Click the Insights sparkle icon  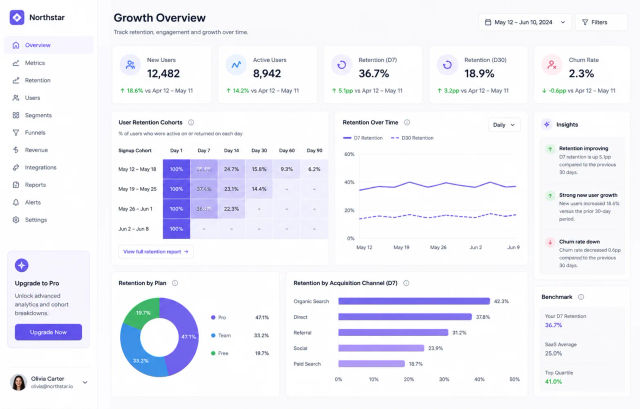coord(547,124)
